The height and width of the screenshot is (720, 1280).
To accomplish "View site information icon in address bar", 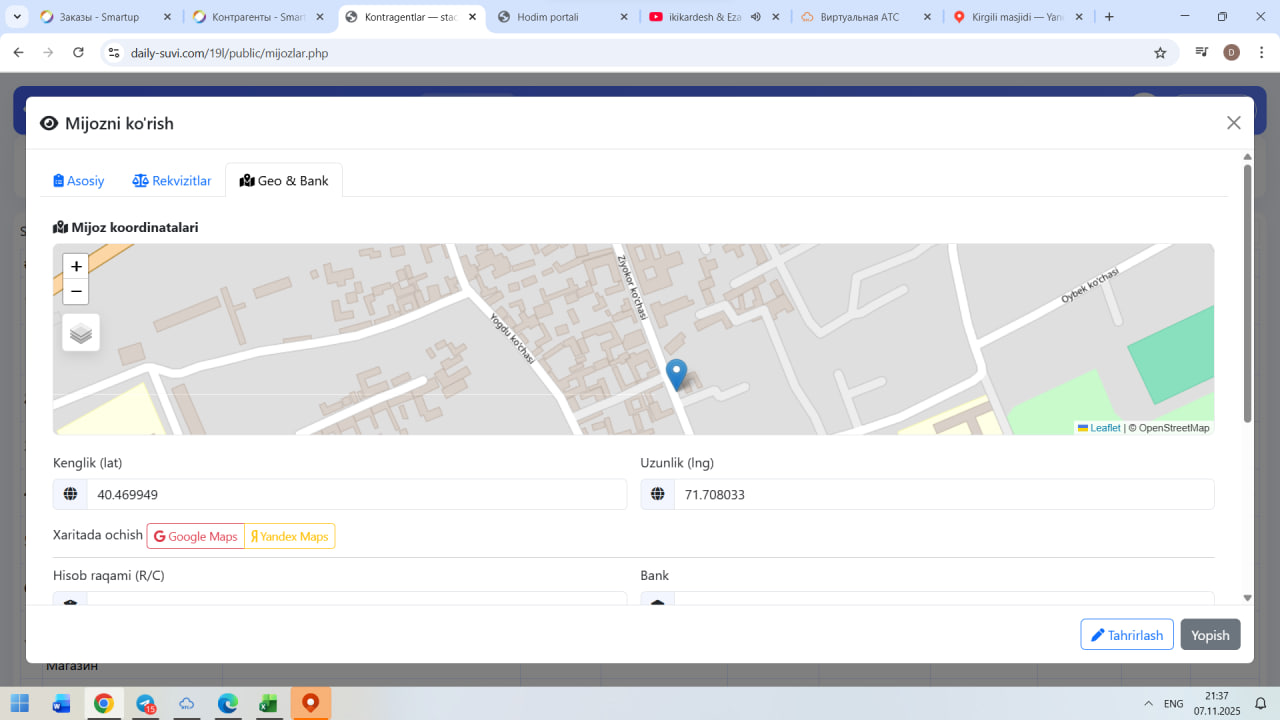I will pyautogui.click(x=114, y=53).
